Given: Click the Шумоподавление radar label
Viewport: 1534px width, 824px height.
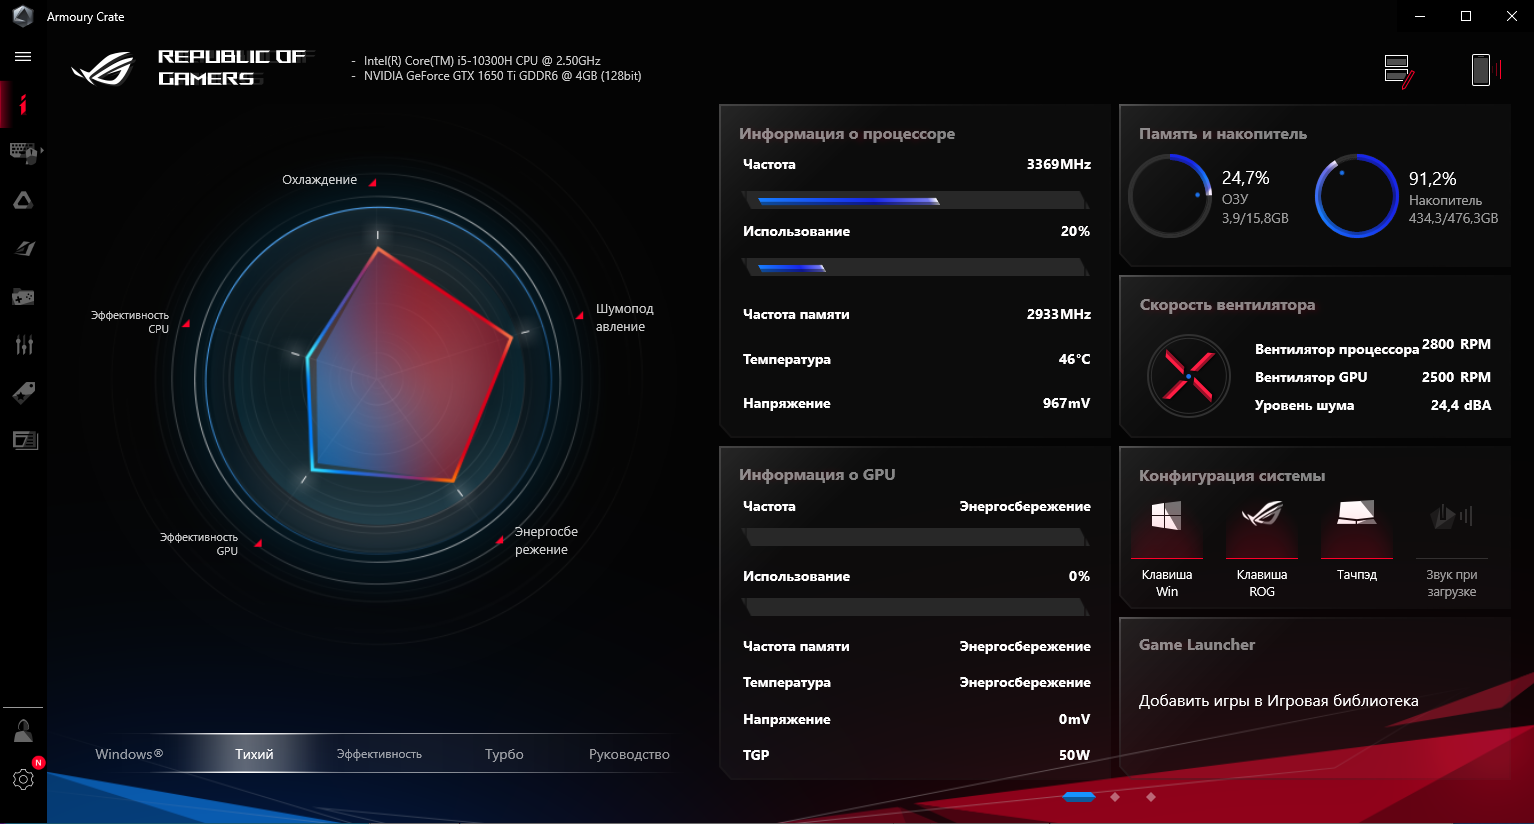Looking at the screenshot, I should point(624,318).
